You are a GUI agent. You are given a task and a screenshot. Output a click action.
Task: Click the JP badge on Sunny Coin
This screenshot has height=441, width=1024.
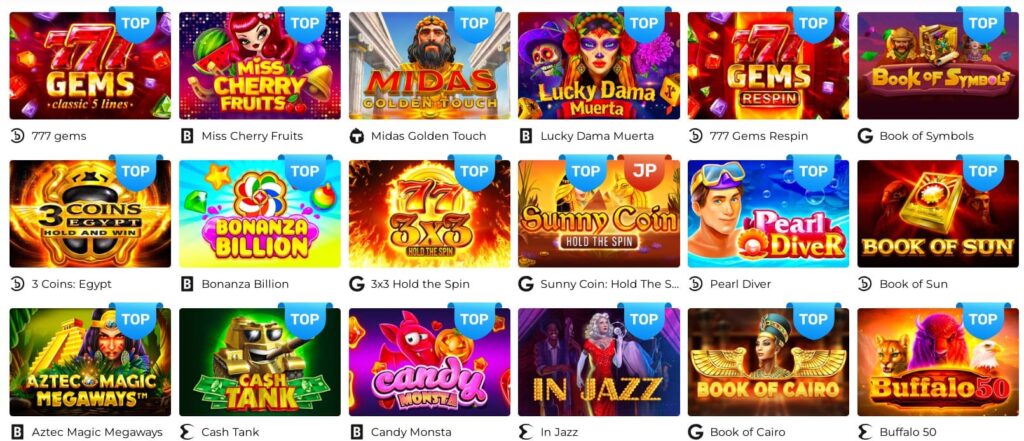coord(644,171)
